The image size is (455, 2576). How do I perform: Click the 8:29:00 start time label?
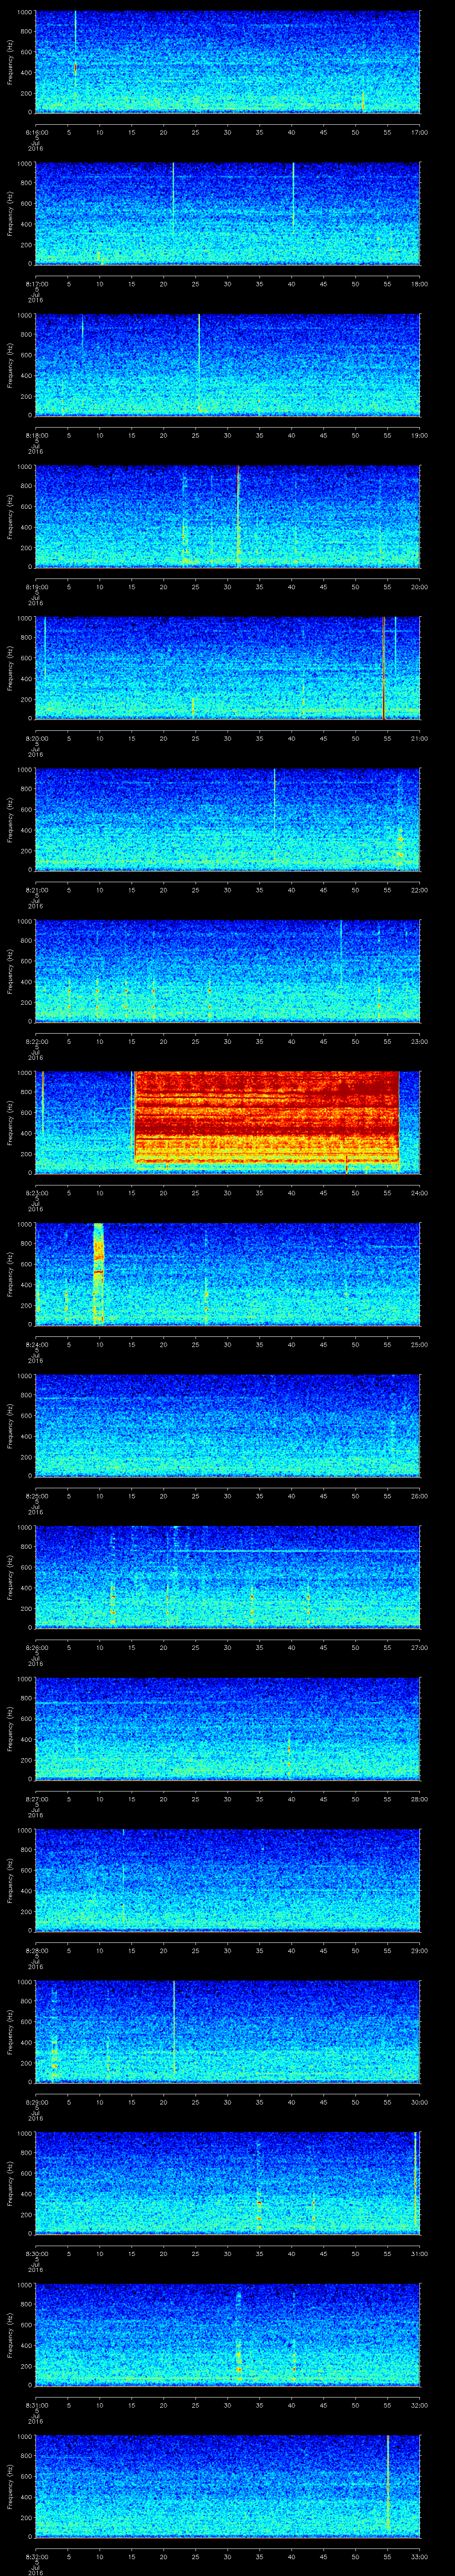pyautogui.click(x=36, y=2102)
